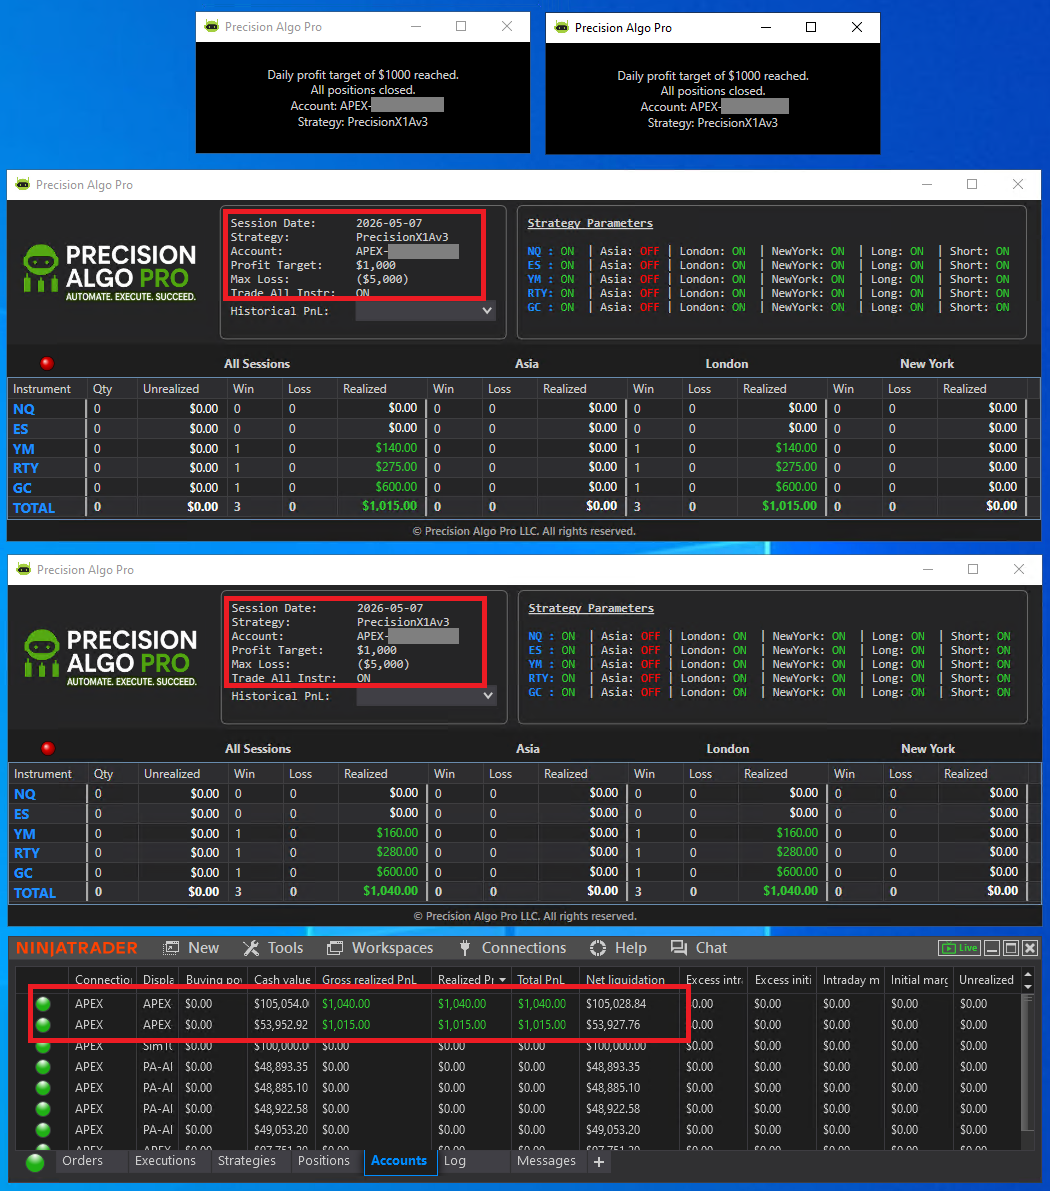Click the $1,040.00 All Sessions total realized value
Screen dimensions: 1050x1191
[390, 891]
